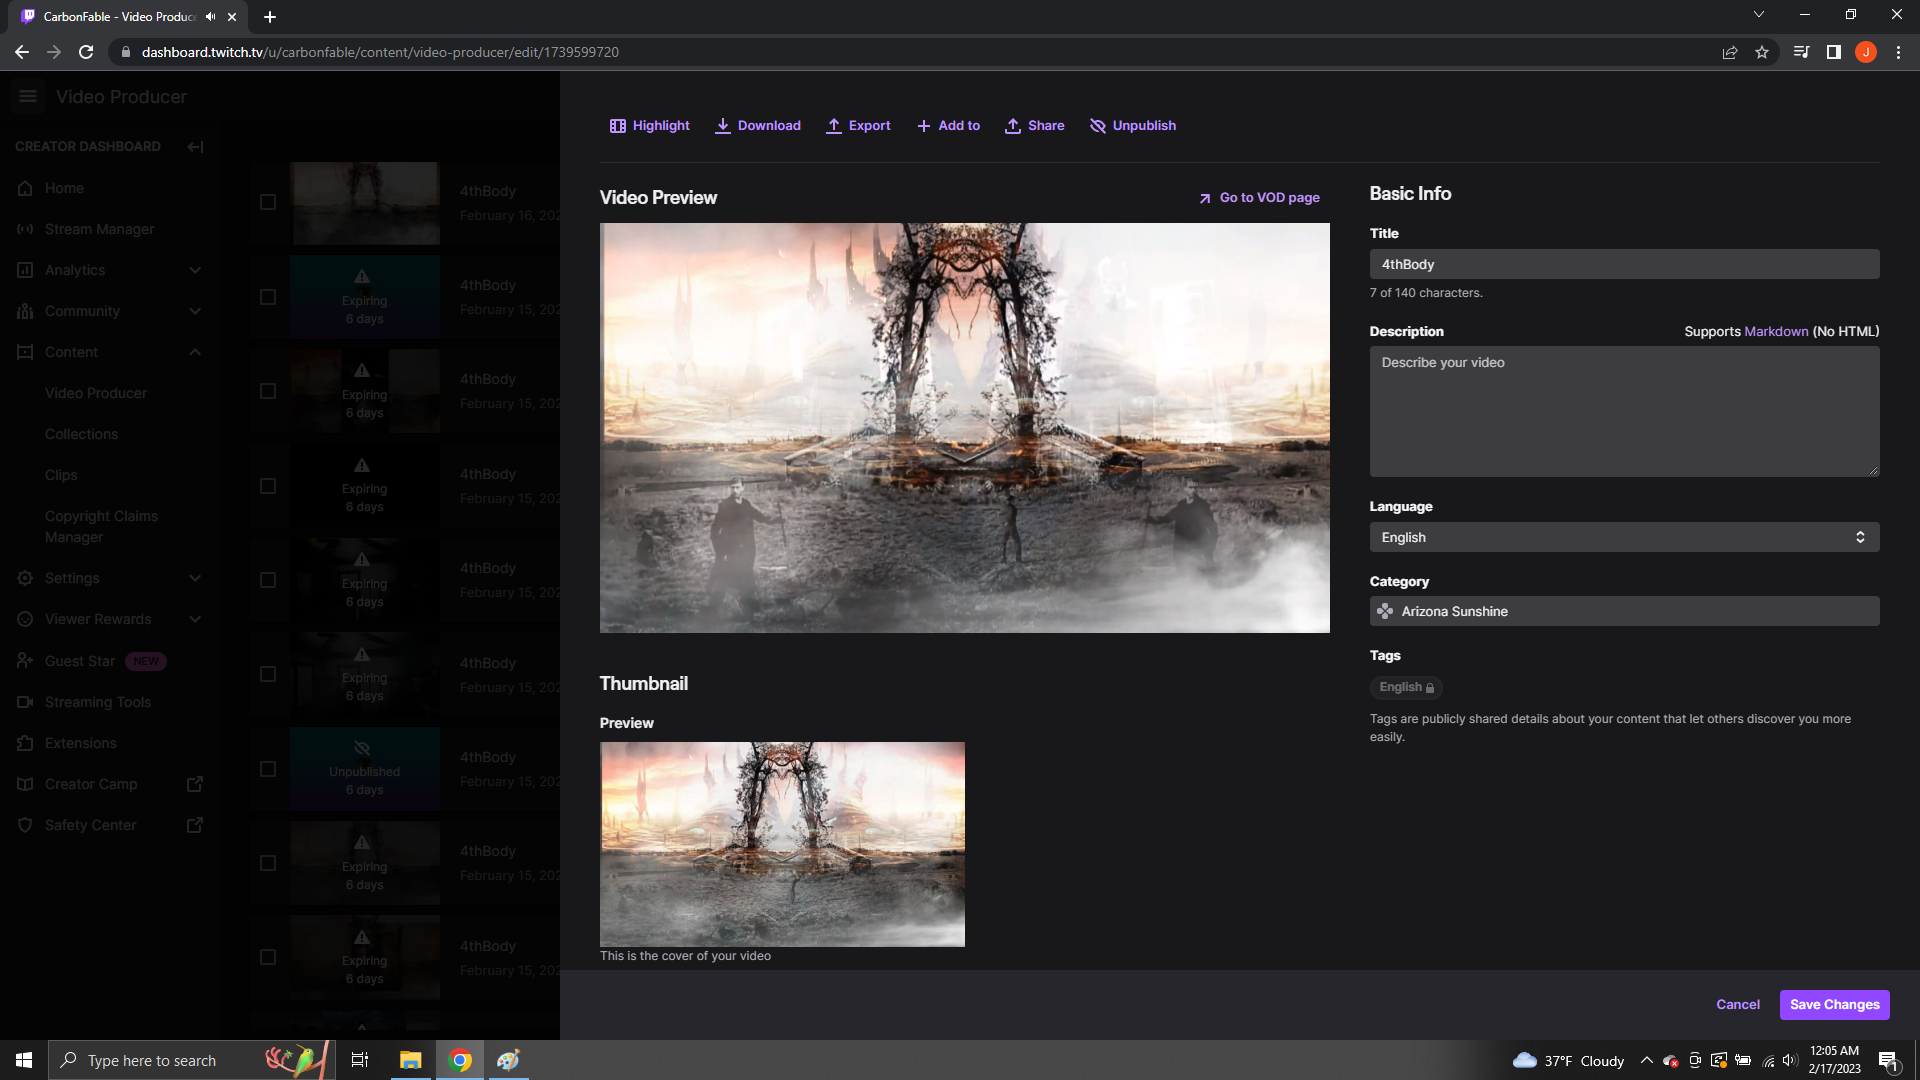Click Save Changes button

[x=1834, y=1004]
